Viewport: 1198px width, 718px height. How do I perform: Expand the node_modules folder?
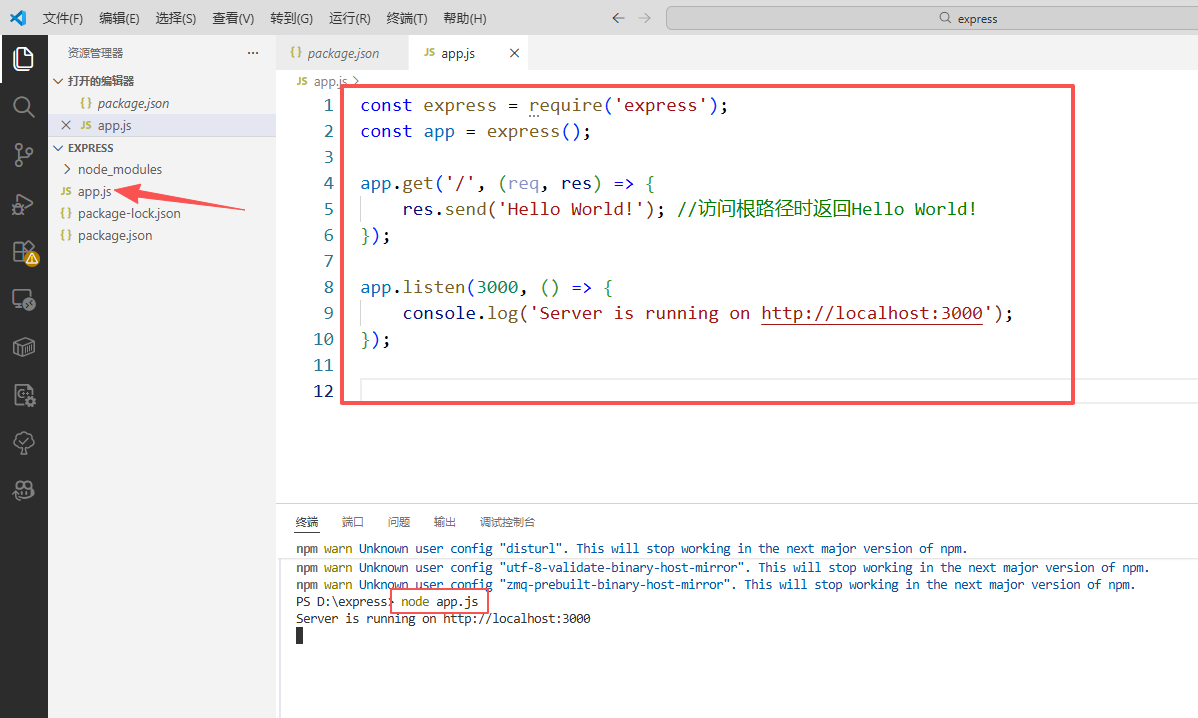pos(119,170)
